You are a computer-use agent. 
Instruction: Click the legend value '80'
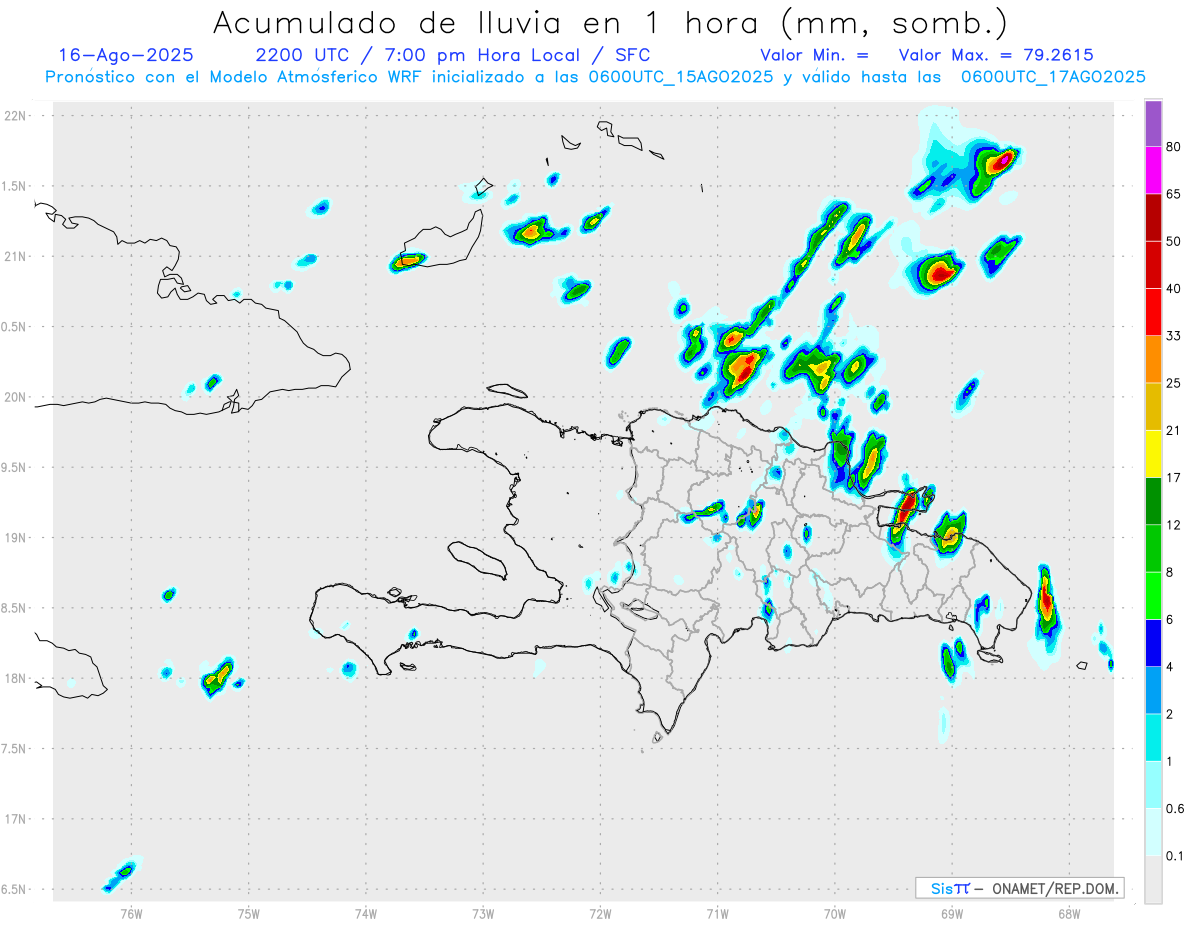click(1174, 148)
